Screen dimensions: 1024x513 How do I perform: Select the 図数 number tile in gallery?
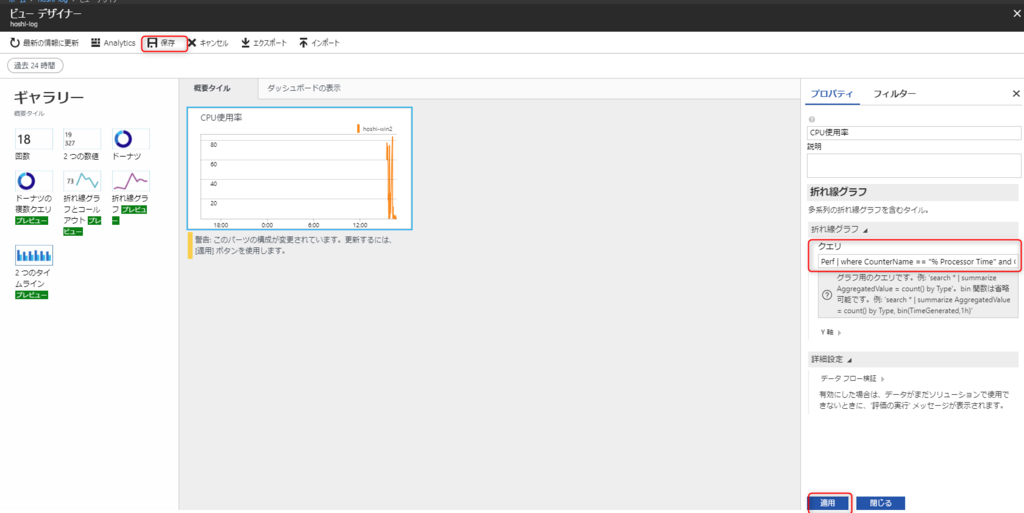[34, 139]
